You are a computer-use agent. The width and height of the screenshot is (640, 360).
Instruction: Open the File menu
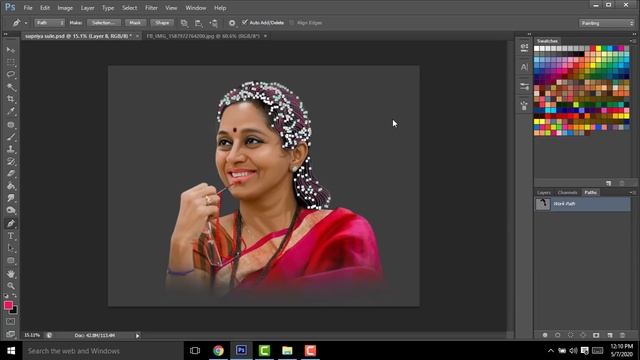[28, 8]
